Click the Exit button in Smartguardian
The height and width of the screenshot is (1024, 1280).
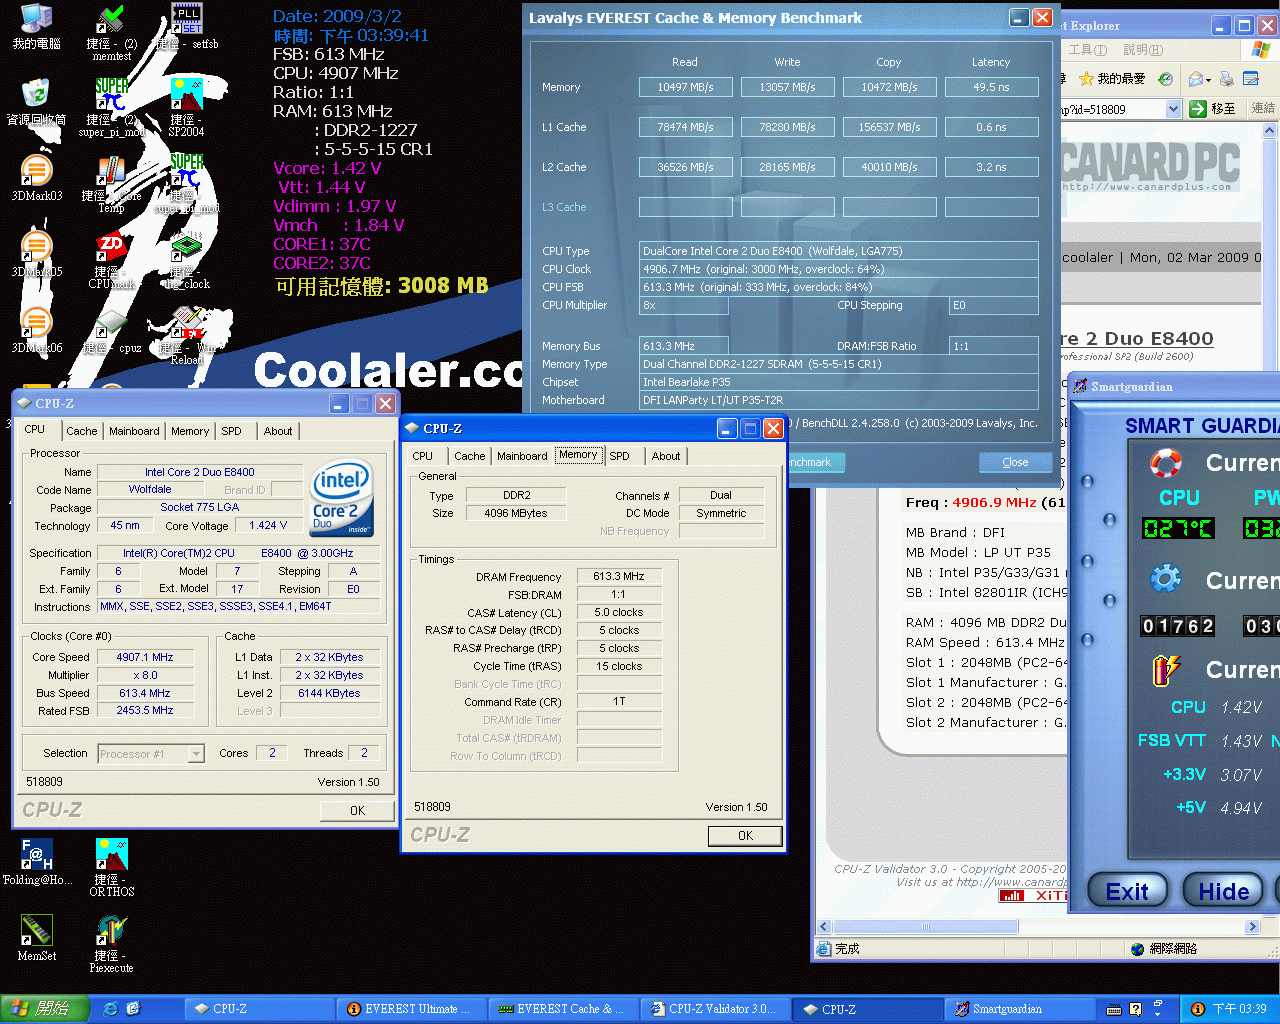pos(1127,891)
